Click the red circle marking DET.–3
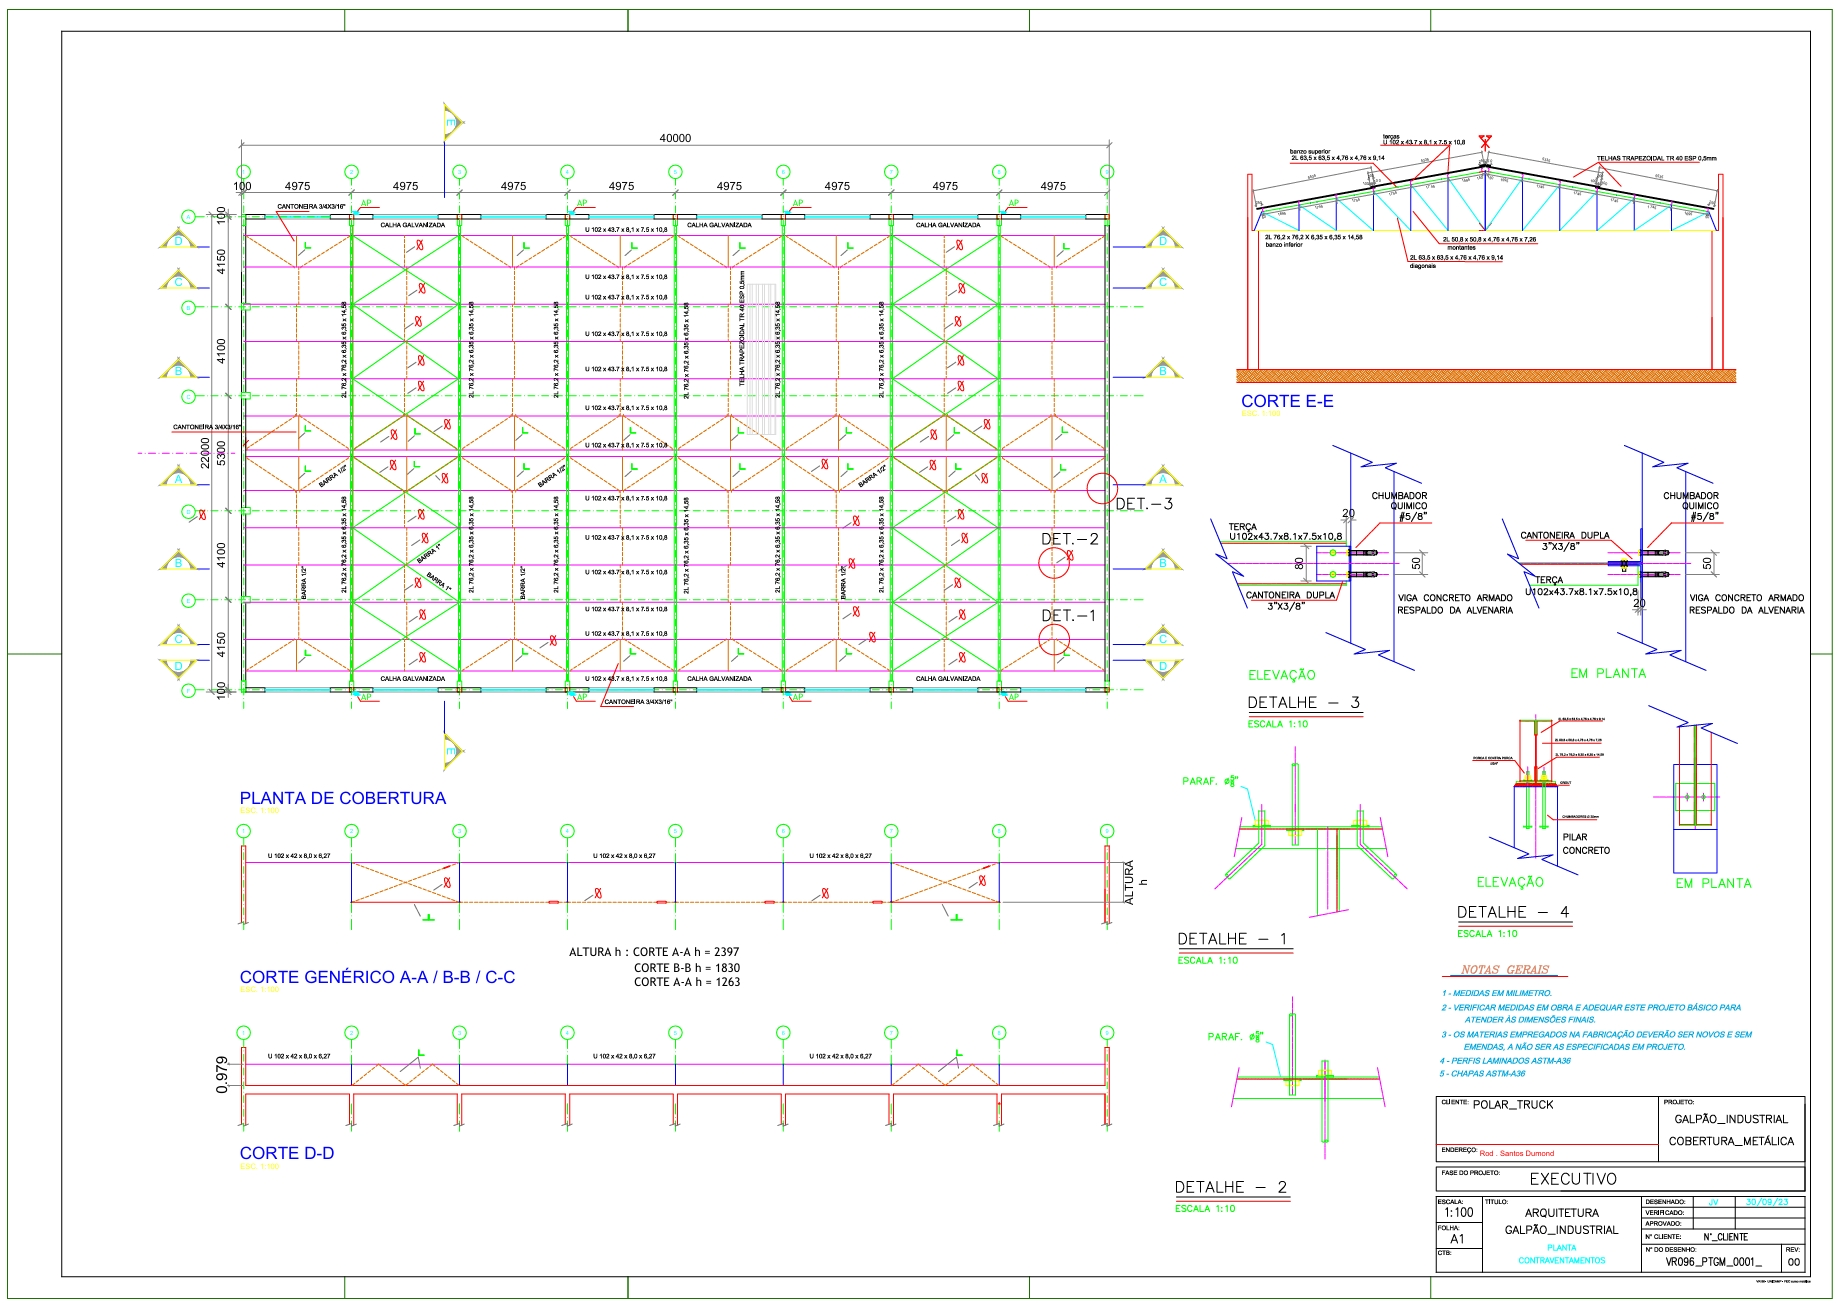1837x1303 pixels. [1101, 489]
